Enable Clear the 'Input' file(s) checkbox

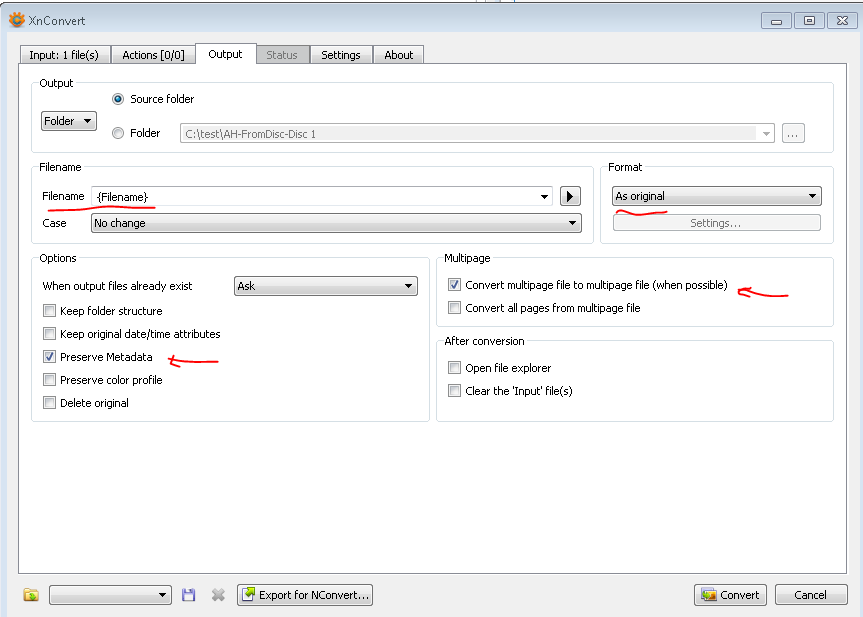click(454, 391)
